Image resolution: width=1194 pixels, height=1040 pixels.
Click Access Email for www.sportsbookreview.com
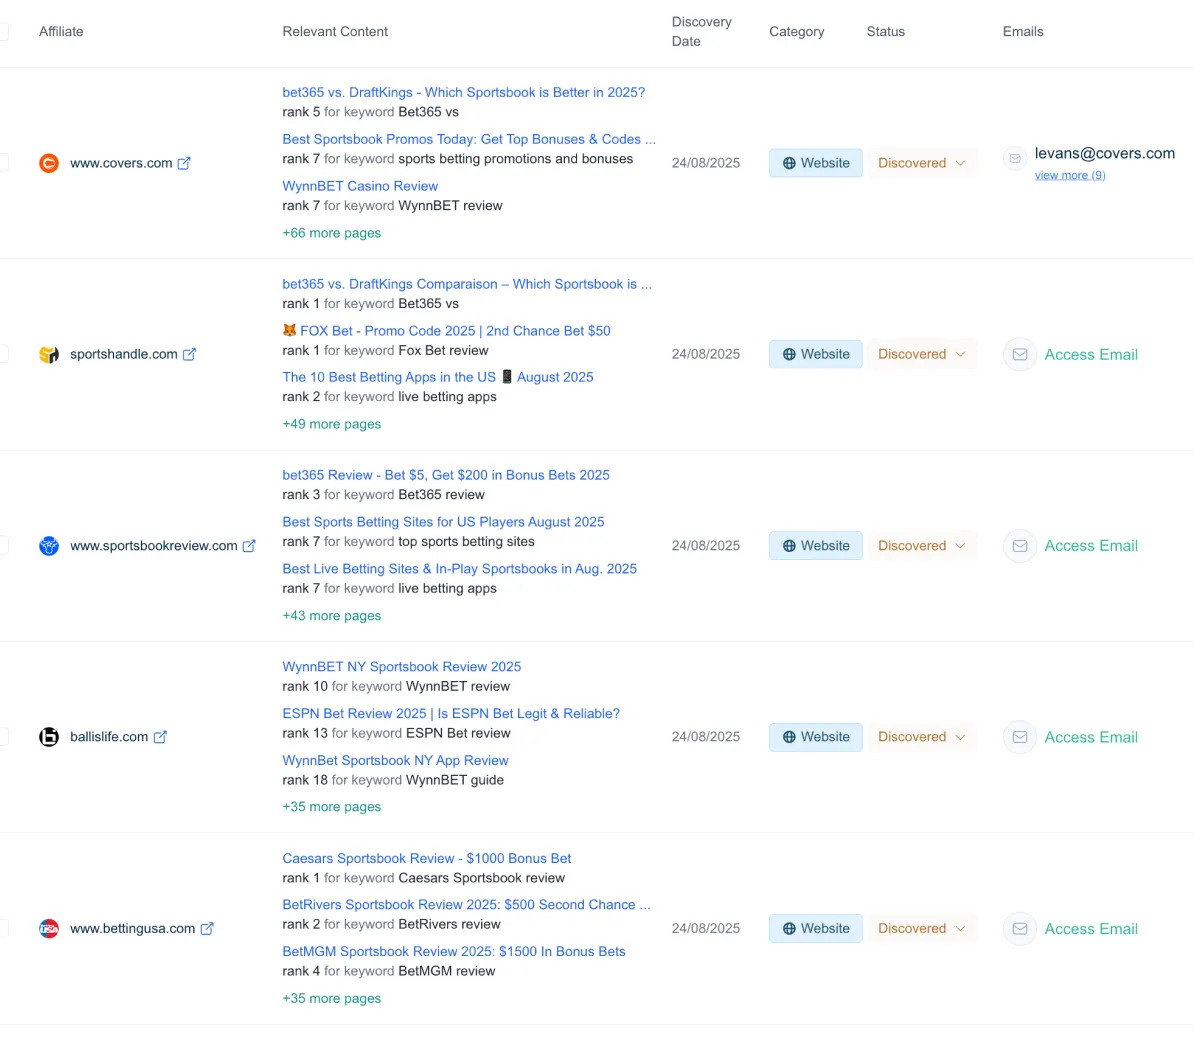1090,546
